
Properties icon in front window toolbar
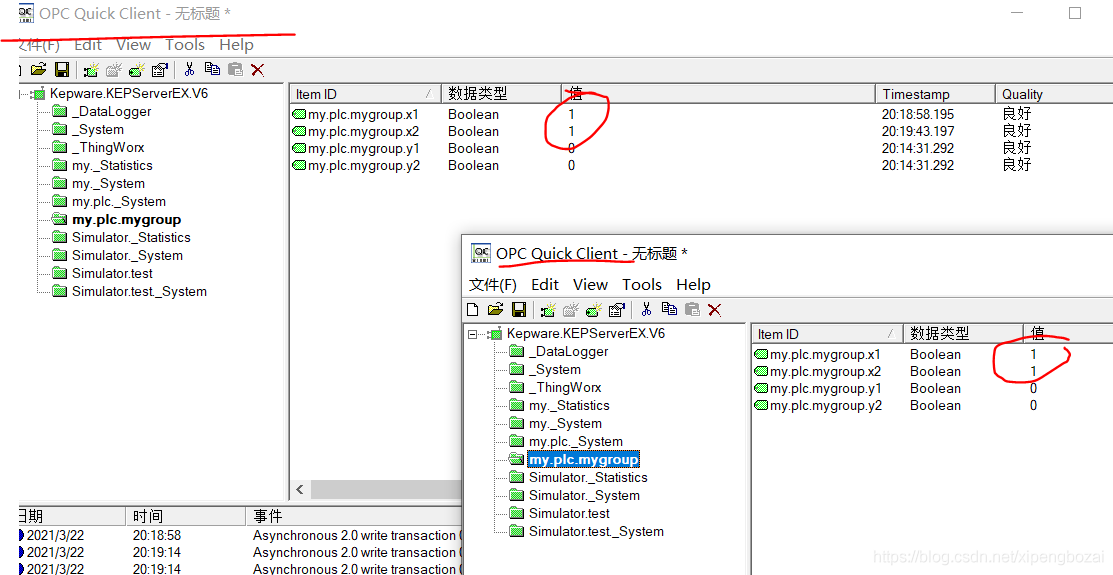point(617,310)
